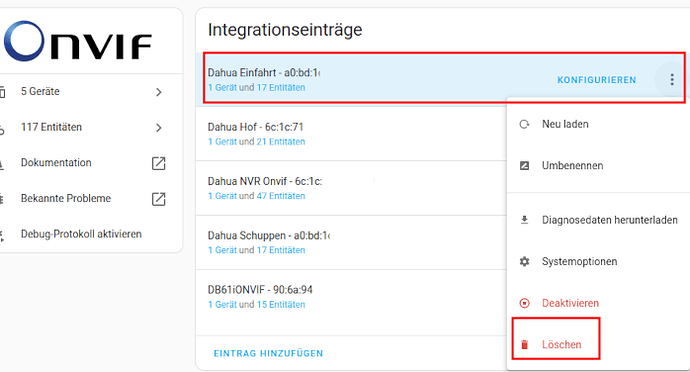Click the download icon for Diagnosedaten herunterladen
690x372 pixels.
[x=524, y=220]
